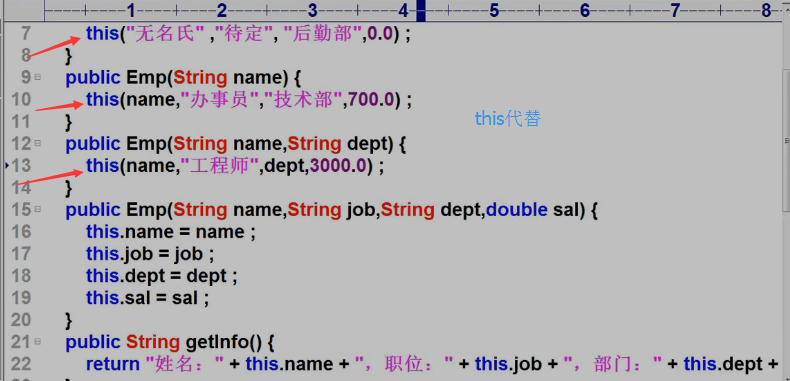790x381 pixels.
Task: Click 'this.dept = dept' on line 18
Action: [x=156, y=276]
